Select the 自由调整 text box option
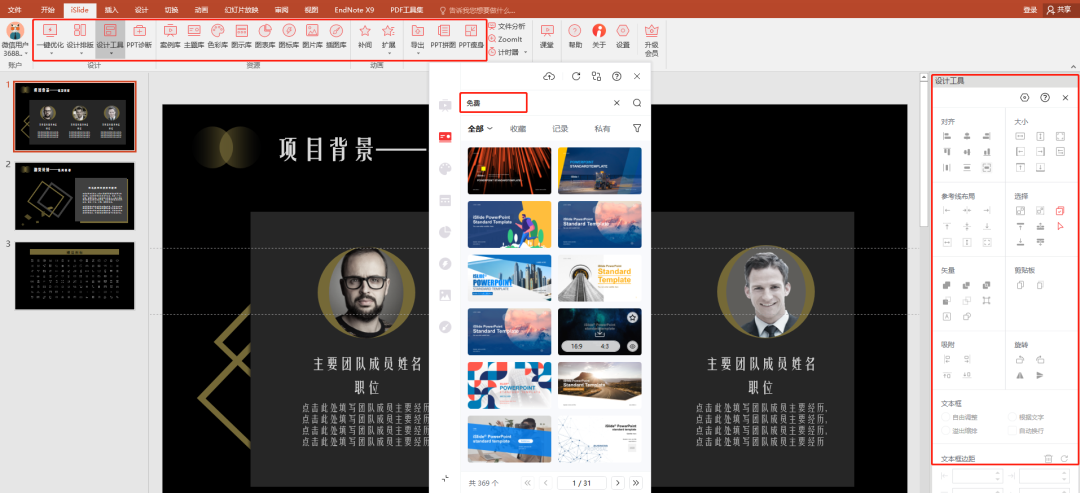This screenshot has height=493, width=1080. click(x=959, y=417)
